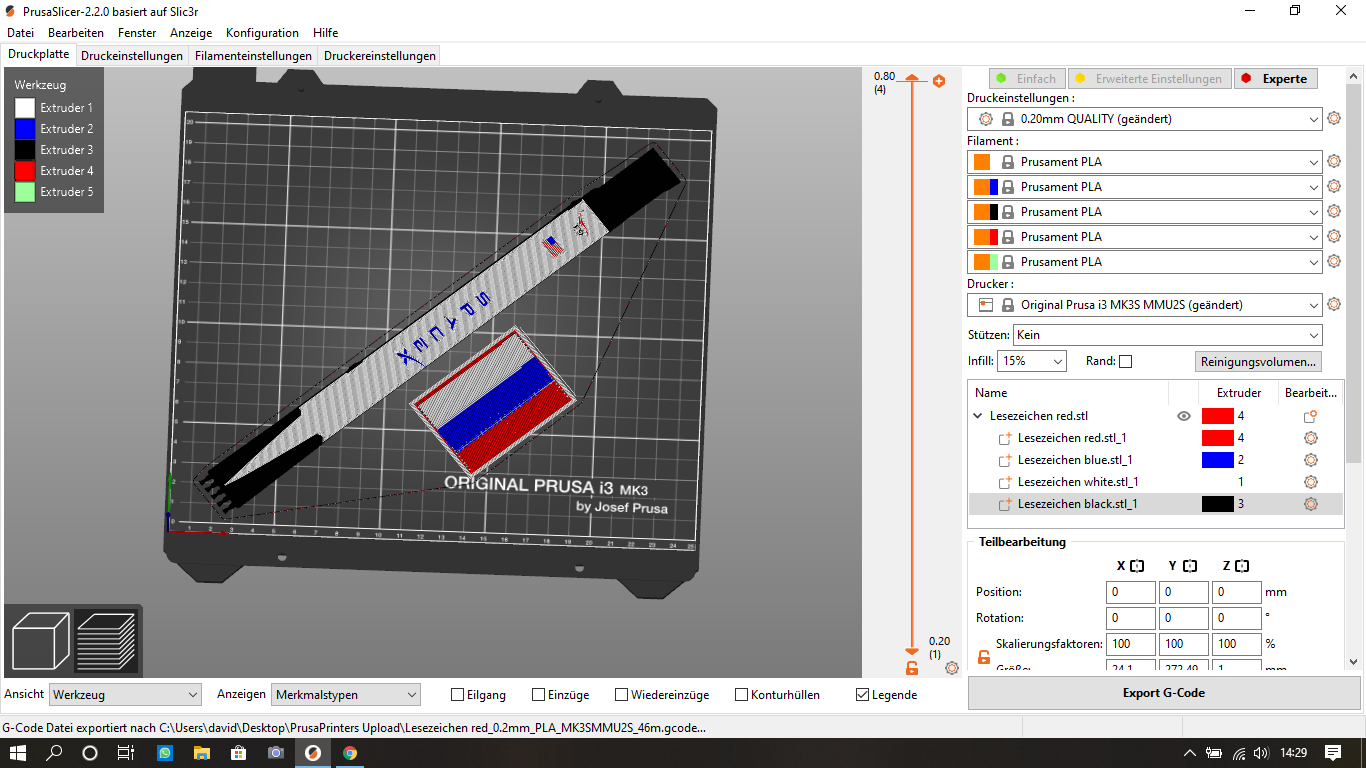This screenshot has height=768, width=1366.
Task: Collapse the Lesezeichen red.stl object tree
Action: 978,416
